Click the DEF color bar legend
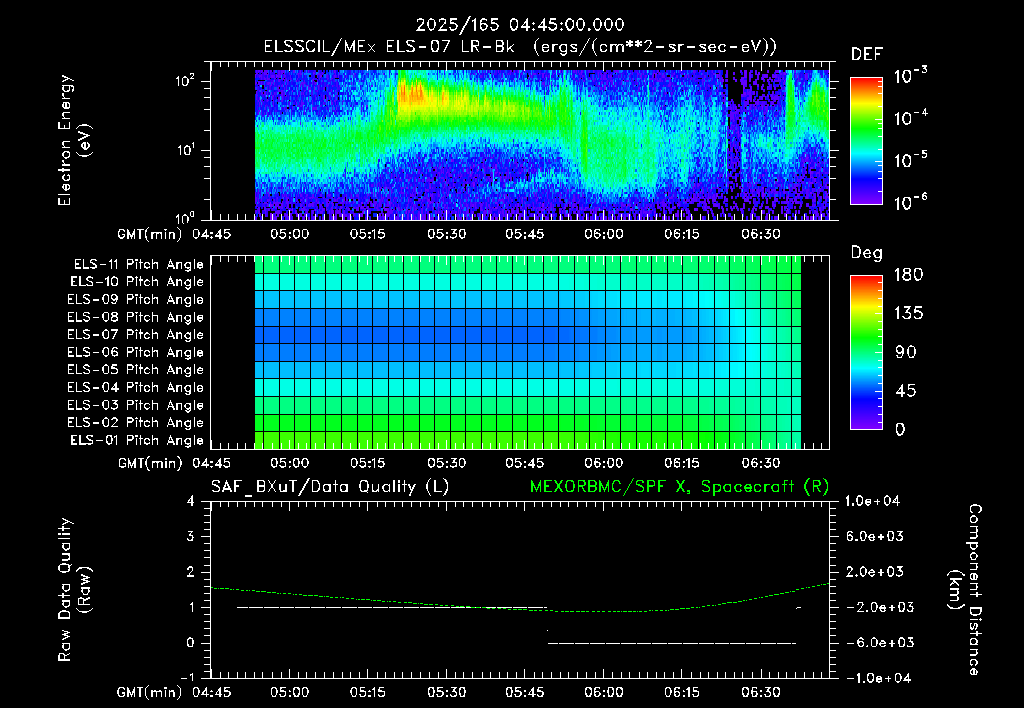1024x708 pixels. (867, 141)
